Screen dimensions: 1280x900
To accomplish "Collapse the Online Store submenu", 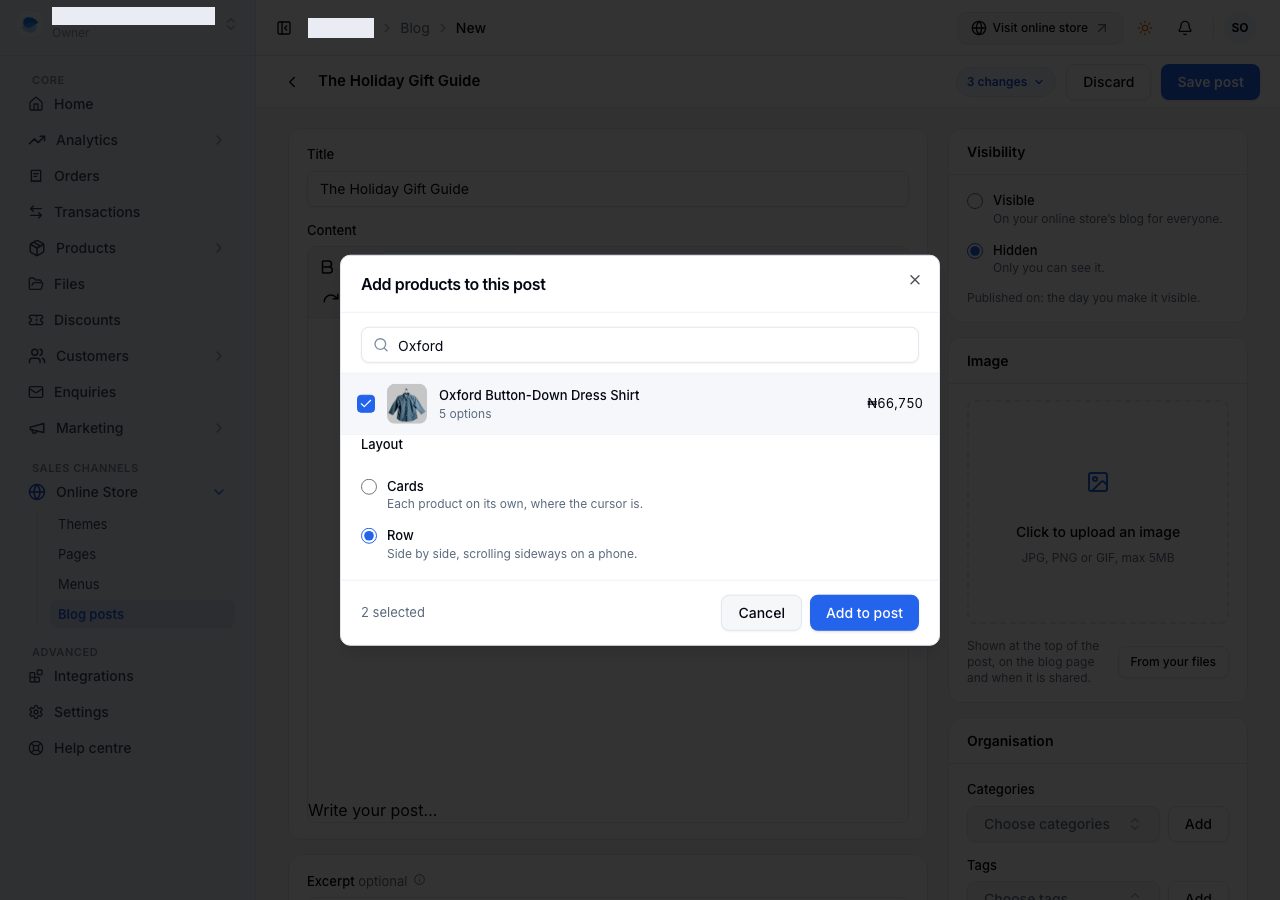I will tap(219, 492).
